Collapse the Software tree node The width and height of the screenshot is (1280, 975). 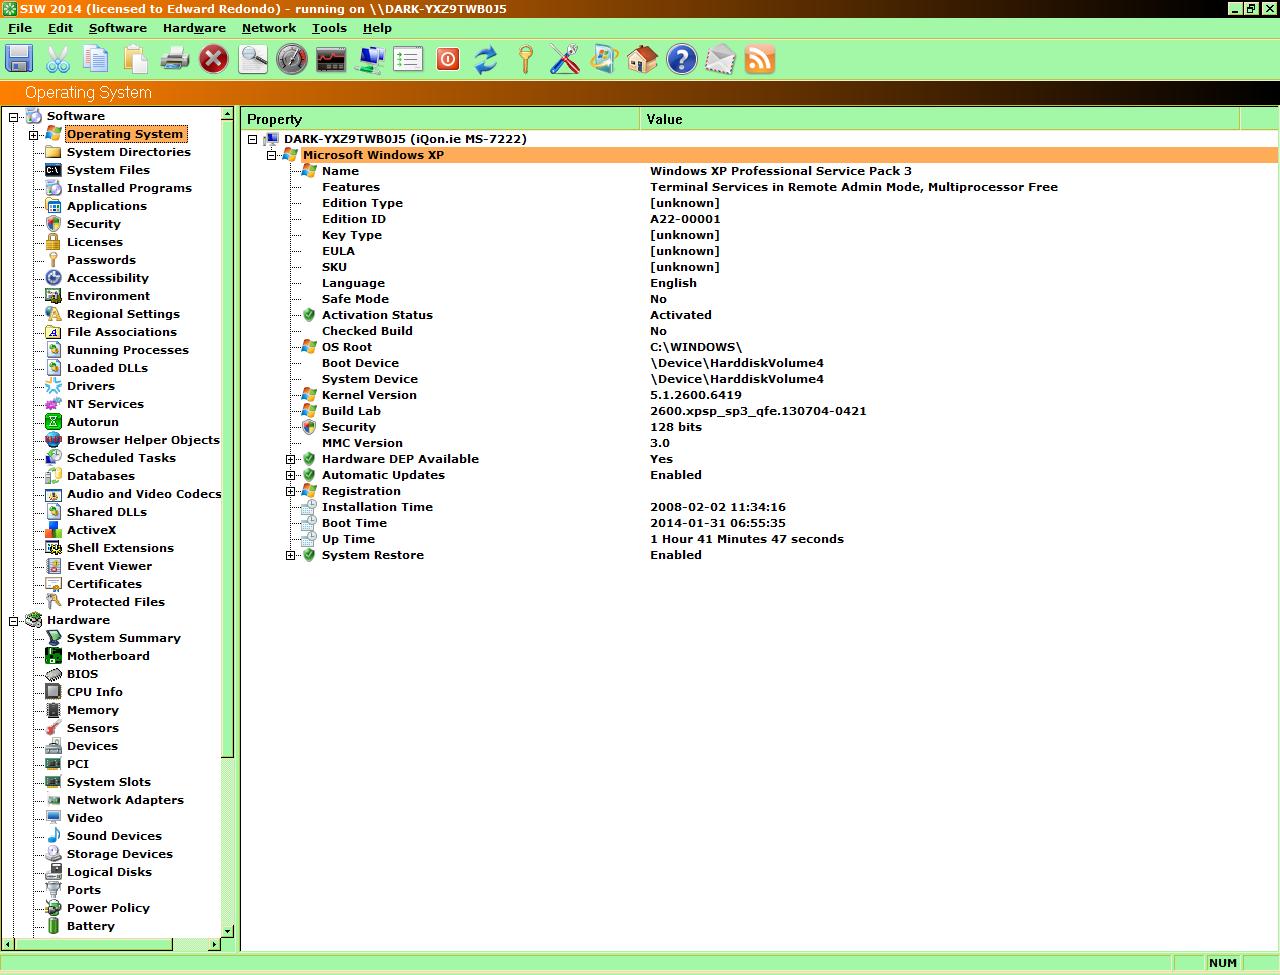14,116
